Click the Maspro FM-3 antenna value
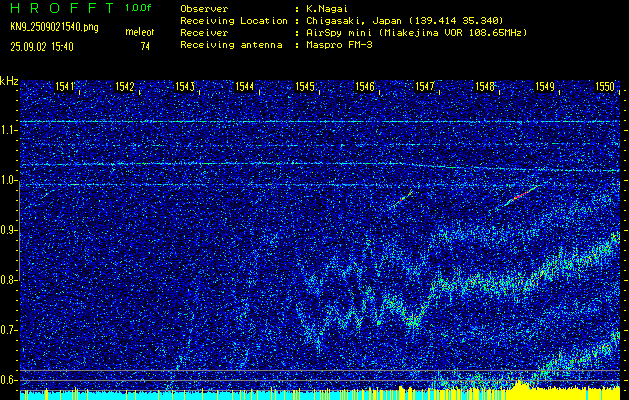This screenshot has width=629, height=400. tap(339, 45)
